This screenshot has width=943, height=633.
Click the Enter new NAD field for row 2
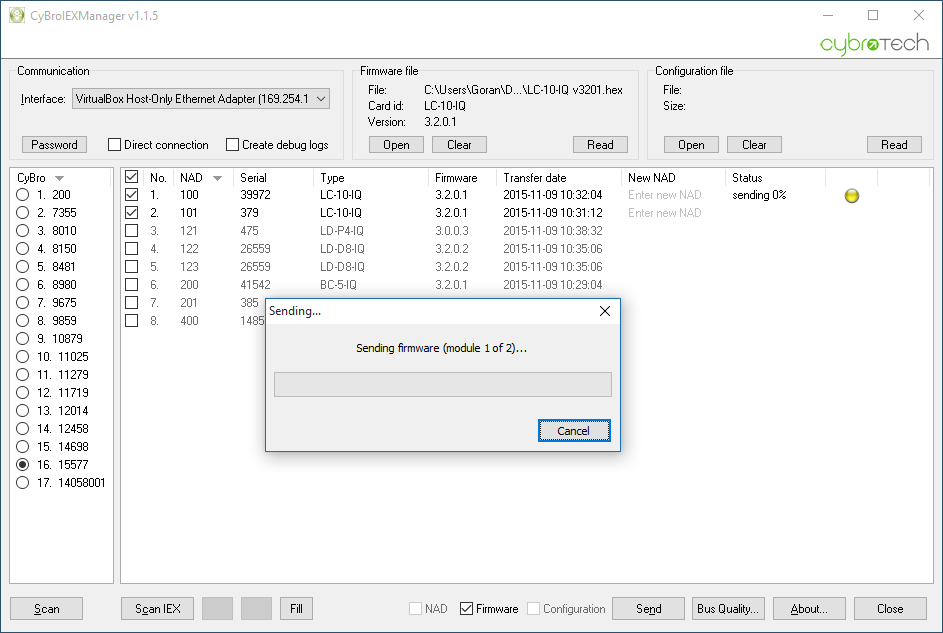pos(664,213)
